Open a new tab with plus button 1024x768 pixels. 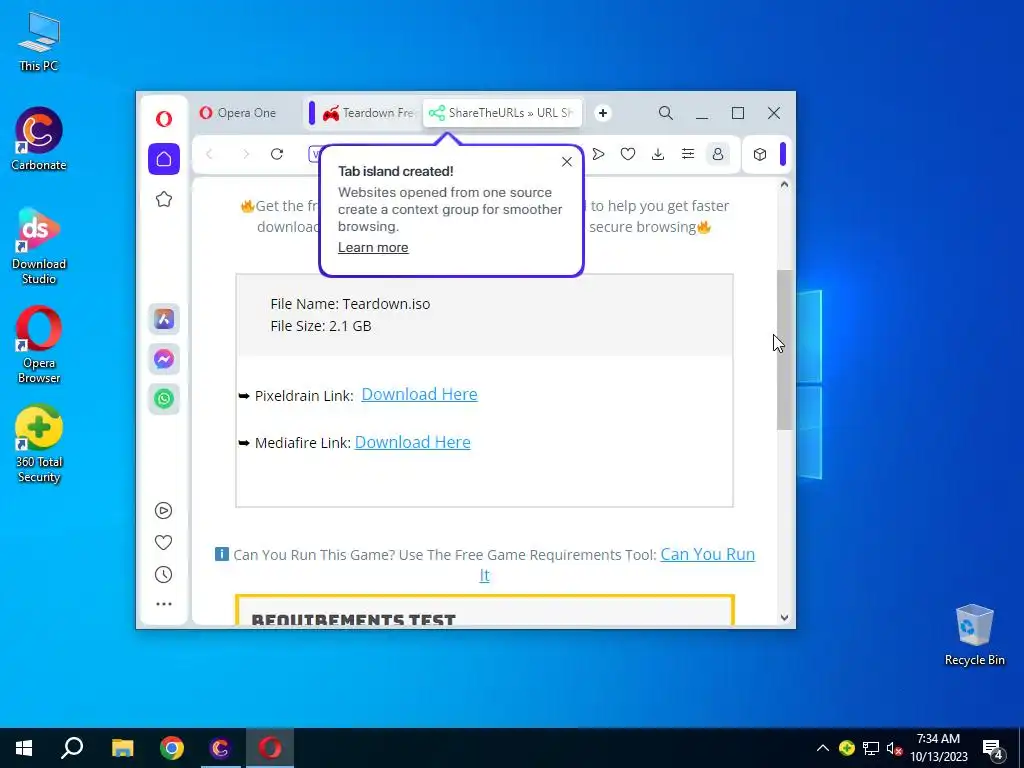click(x=603, y=113)
